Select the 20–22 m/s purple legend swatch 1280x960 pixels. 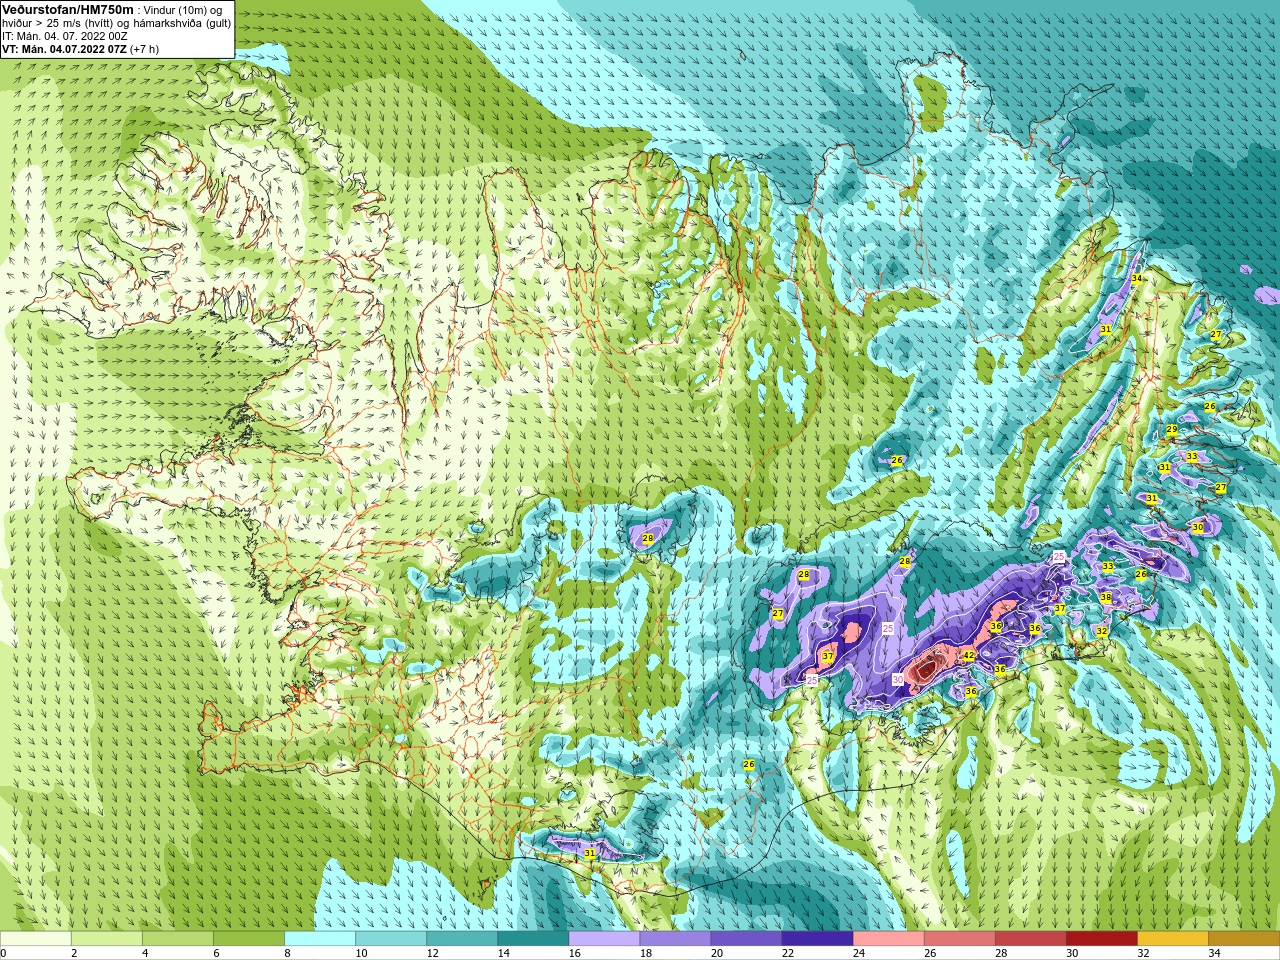pos(746,939)
